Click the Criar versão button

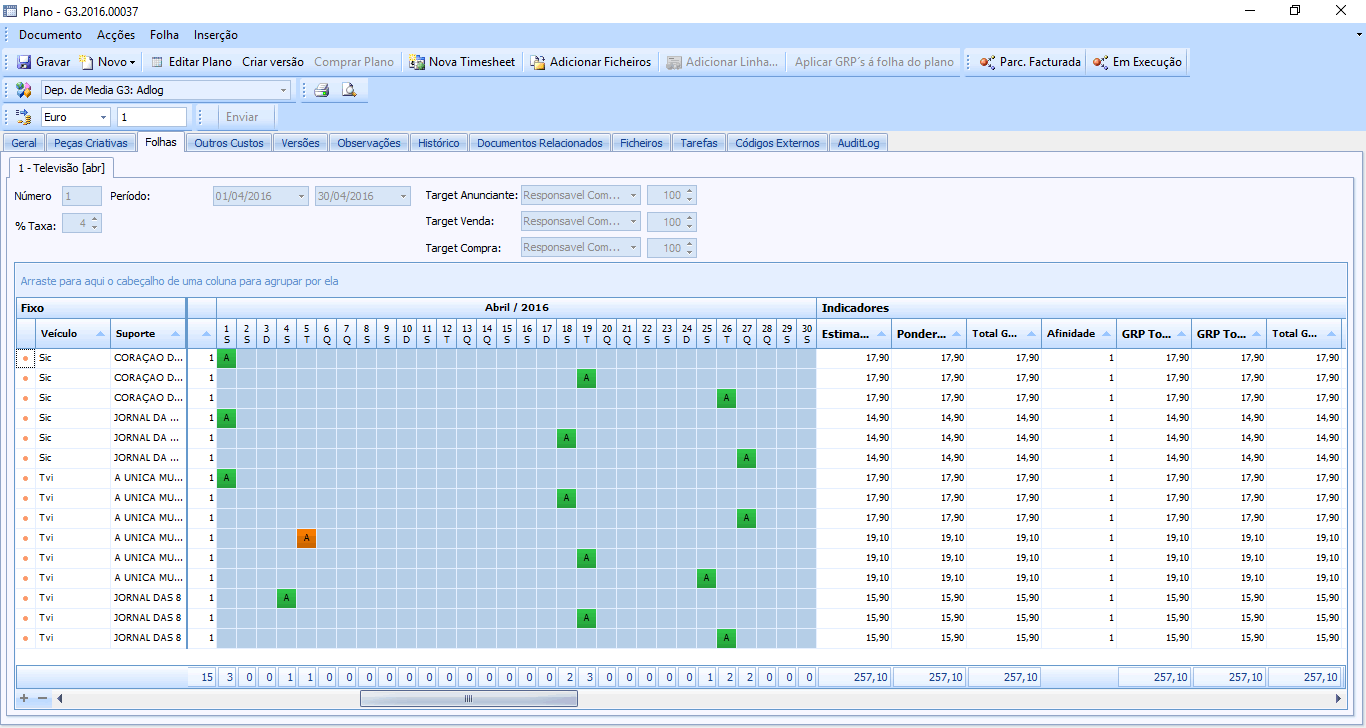pos(272,62)
